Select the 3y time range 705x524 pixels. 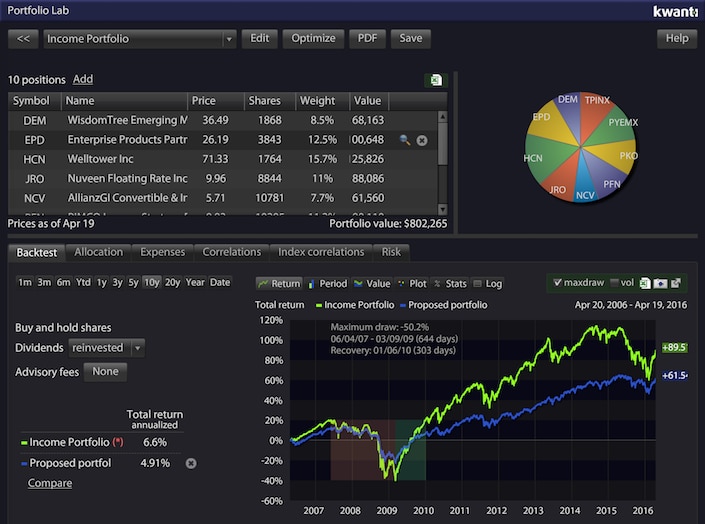coord(117,282)
